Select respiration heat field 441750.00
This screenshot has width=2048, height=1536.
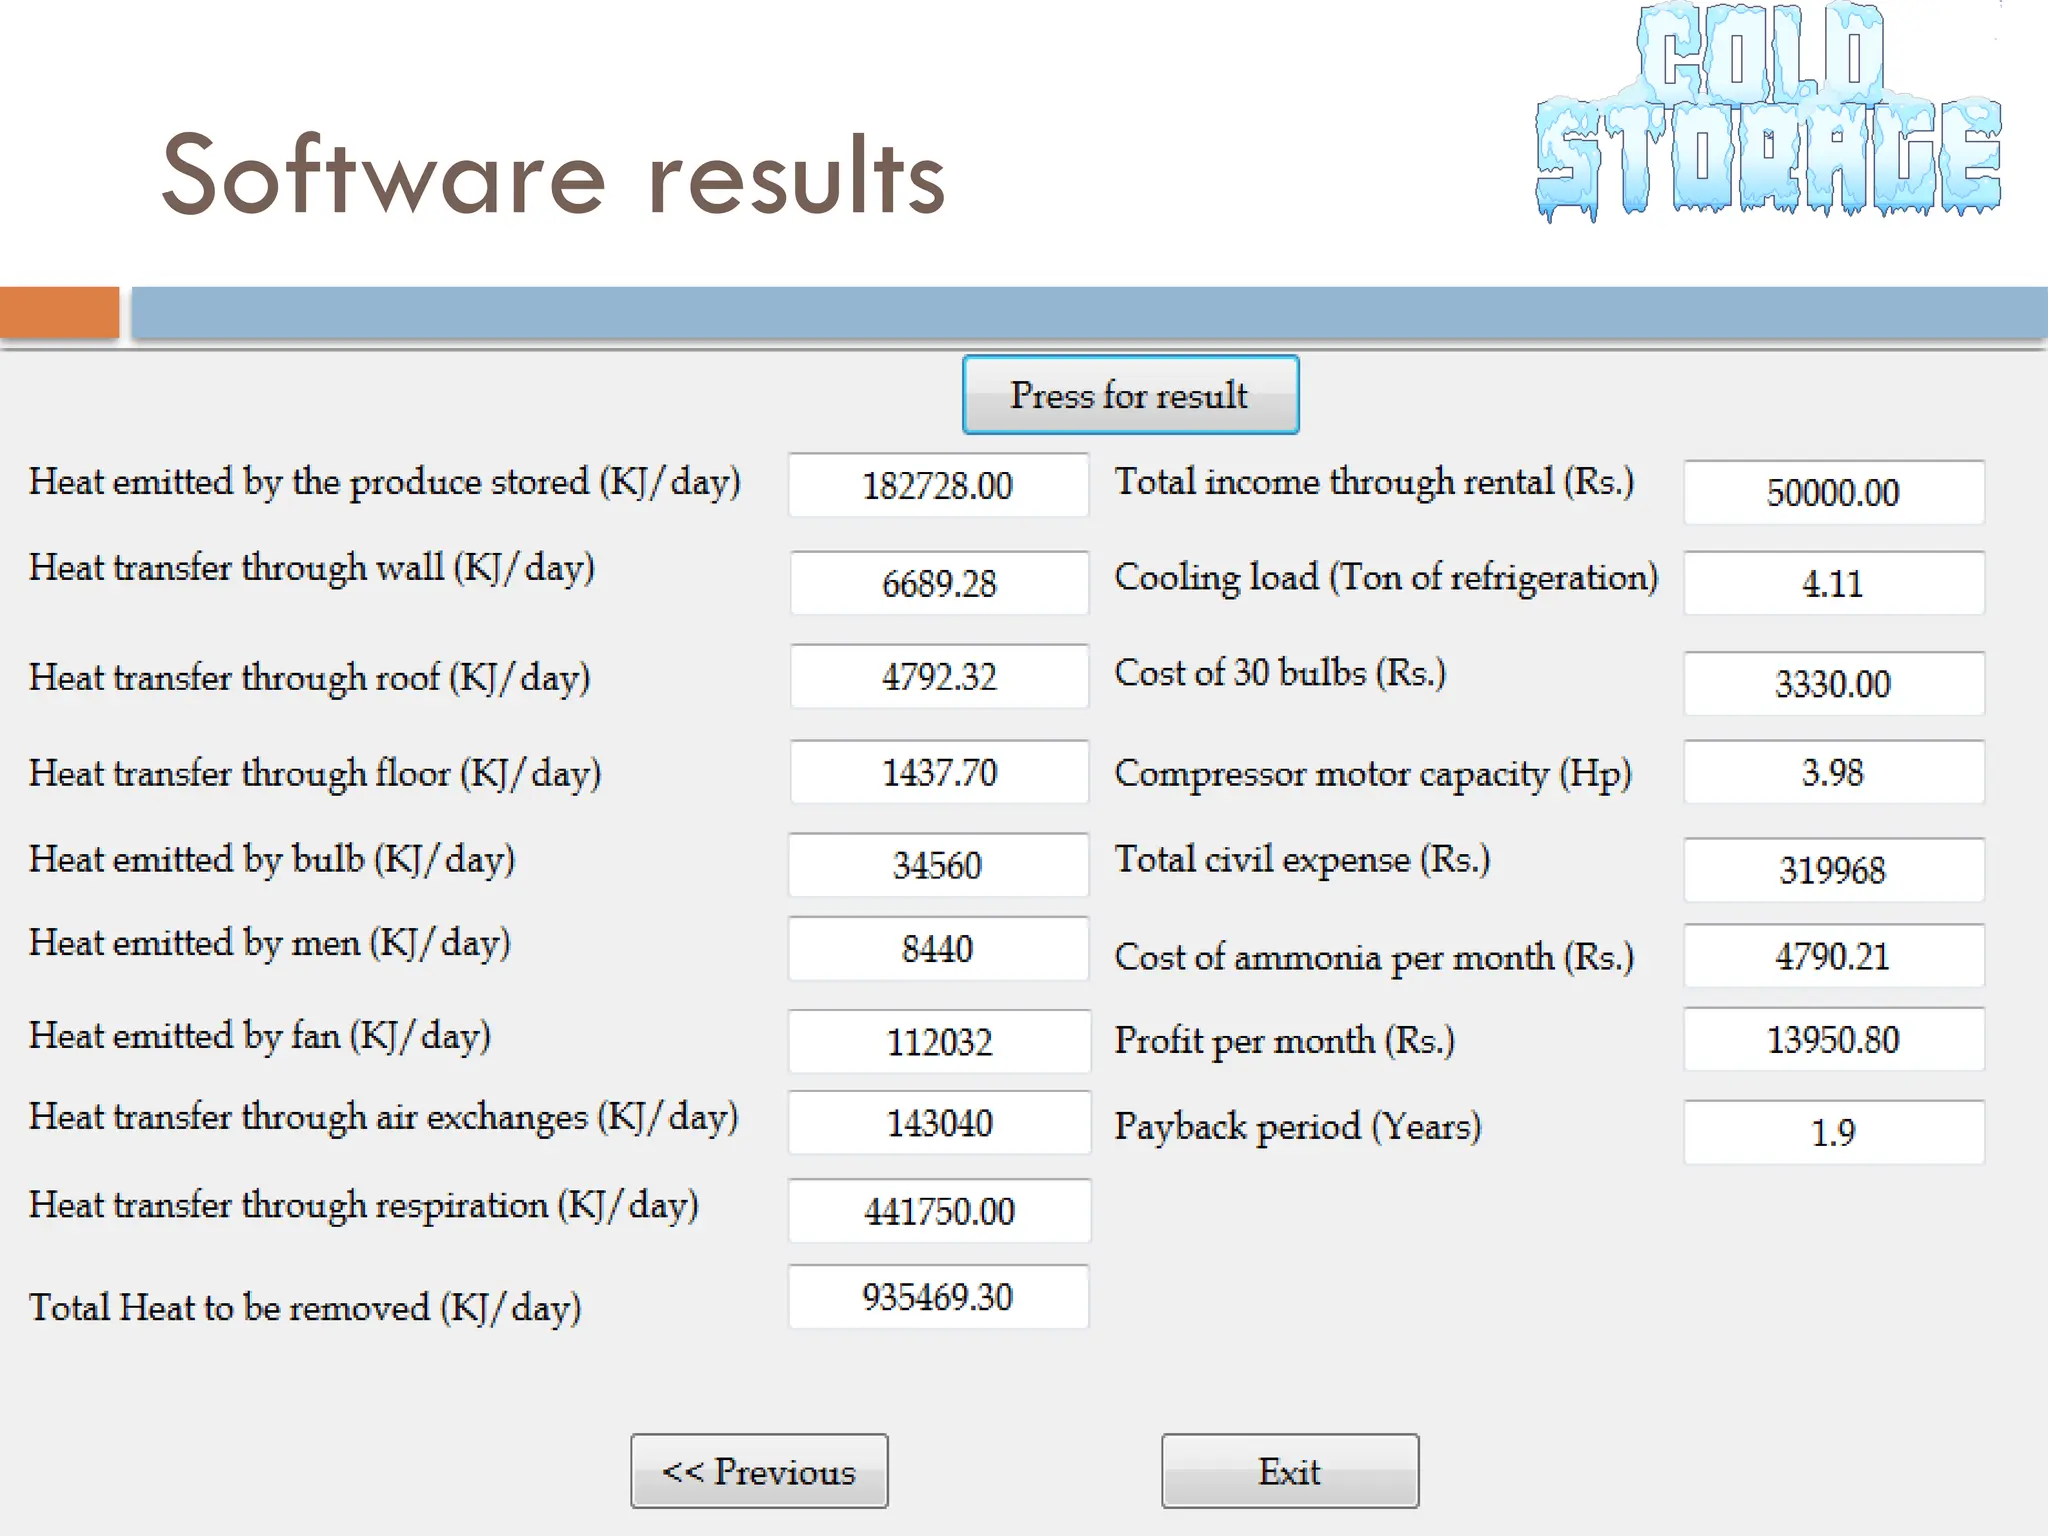(939, 1211)
